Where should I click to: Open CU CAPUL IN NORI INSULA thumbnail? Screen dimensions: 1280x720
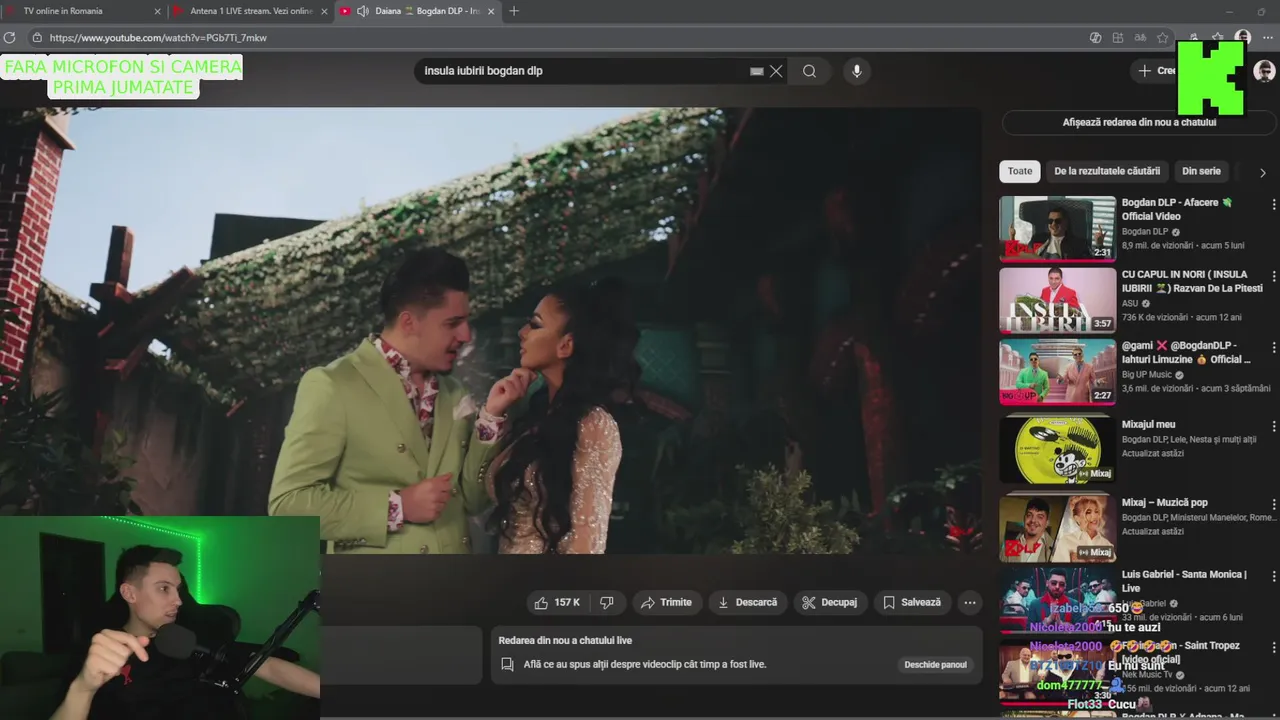1057,299
